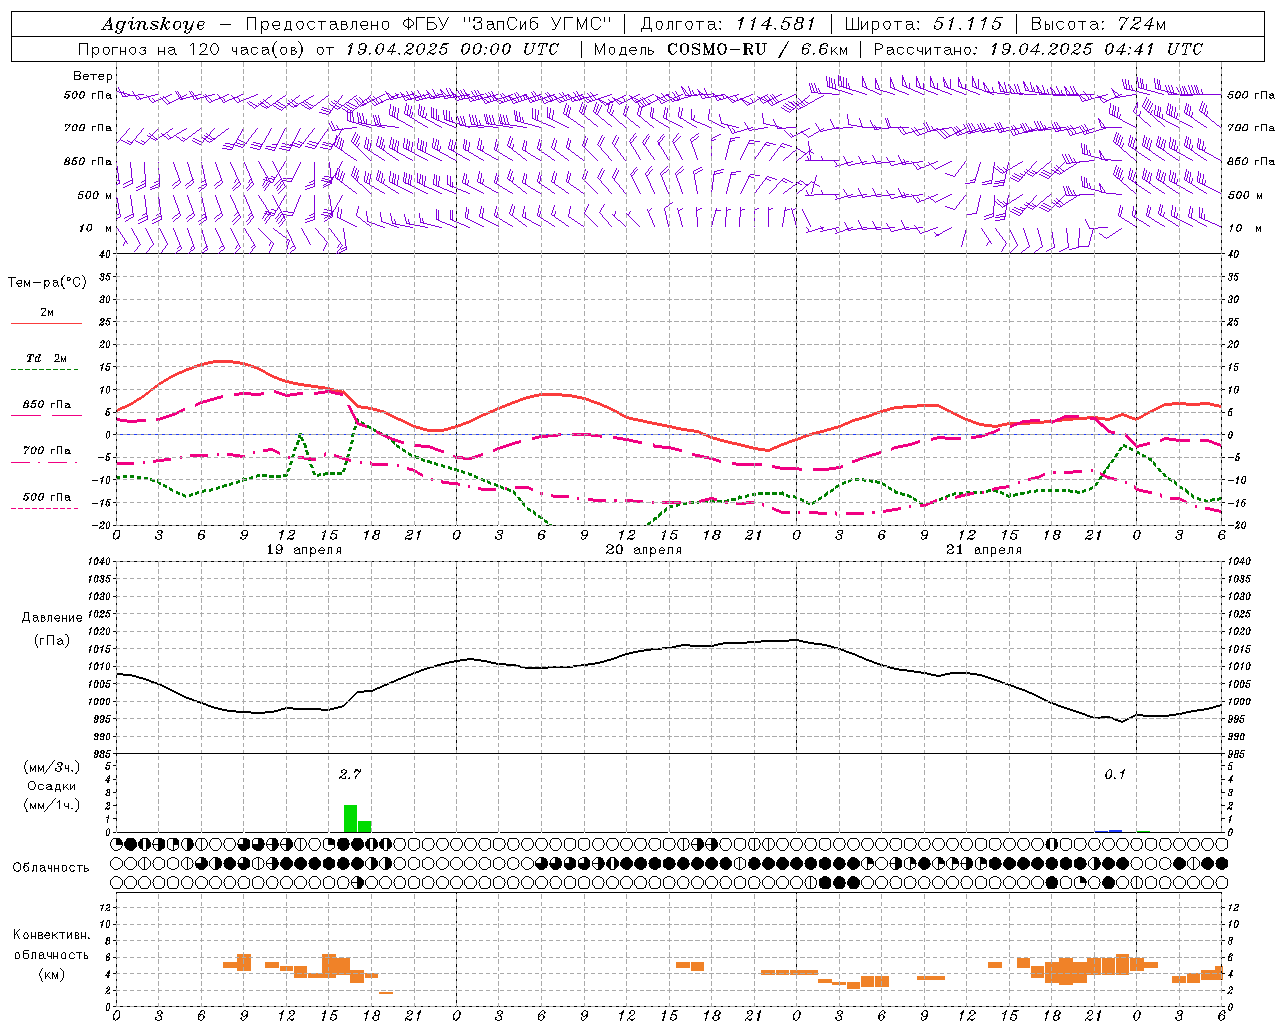Click the solid red line sample under "2м"

[x=46, y=324]
